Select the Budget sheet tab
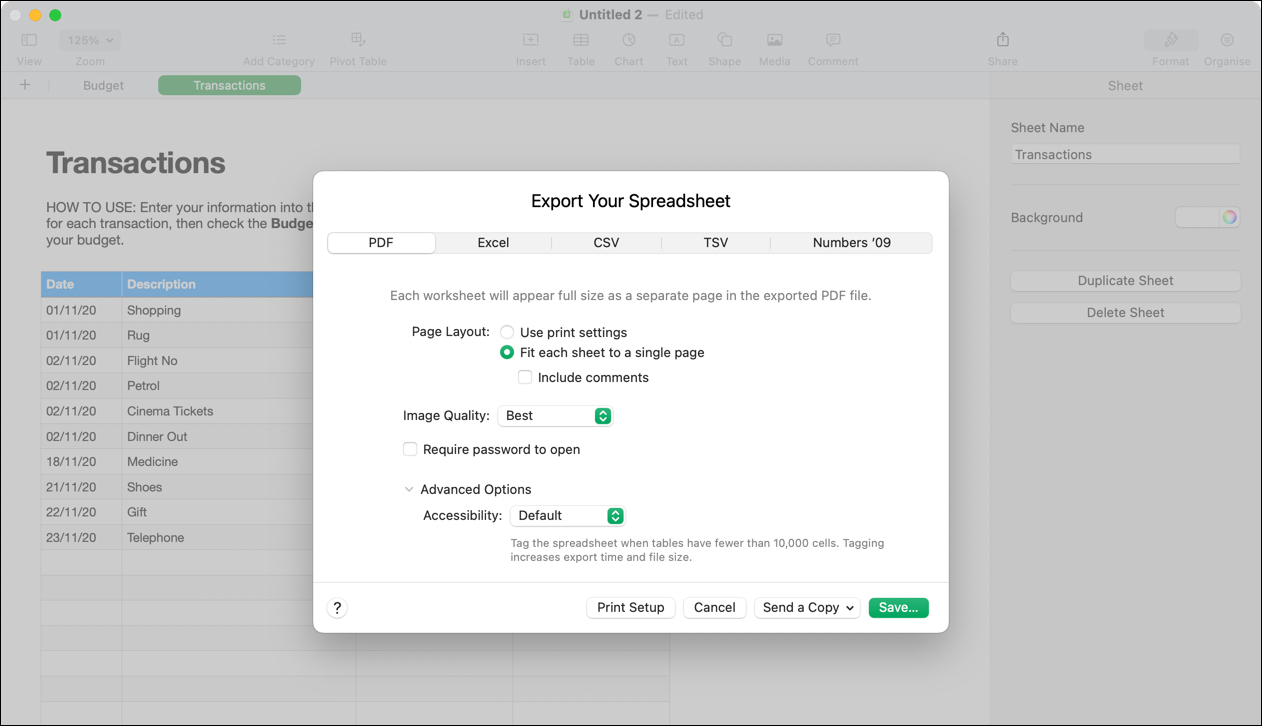The height and width of the screenshot is (726, 1262). click(103, 85)
